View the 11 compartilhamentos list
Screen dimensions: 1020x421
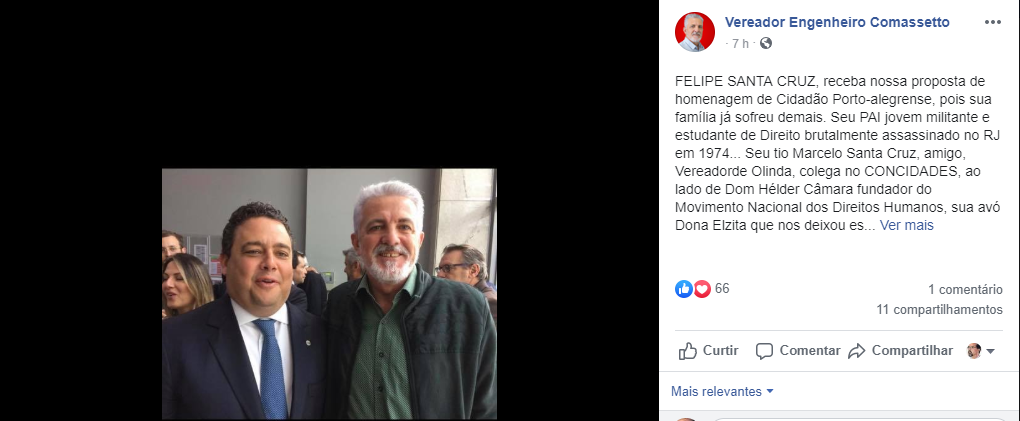939,310
